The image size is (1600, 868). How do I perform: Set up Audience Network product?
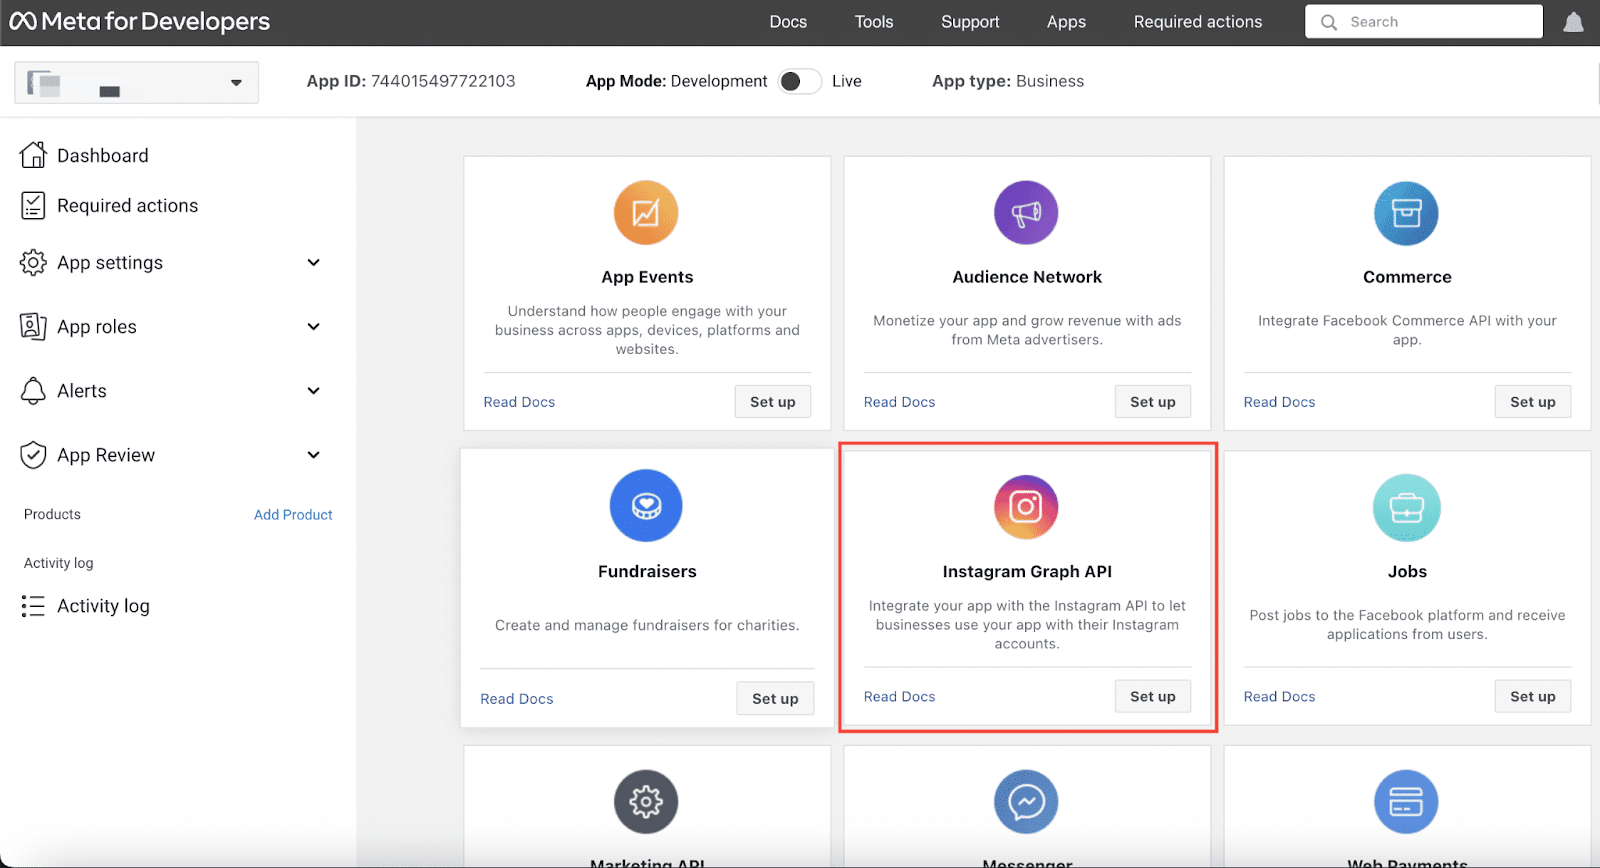[x=1153, y=402]
